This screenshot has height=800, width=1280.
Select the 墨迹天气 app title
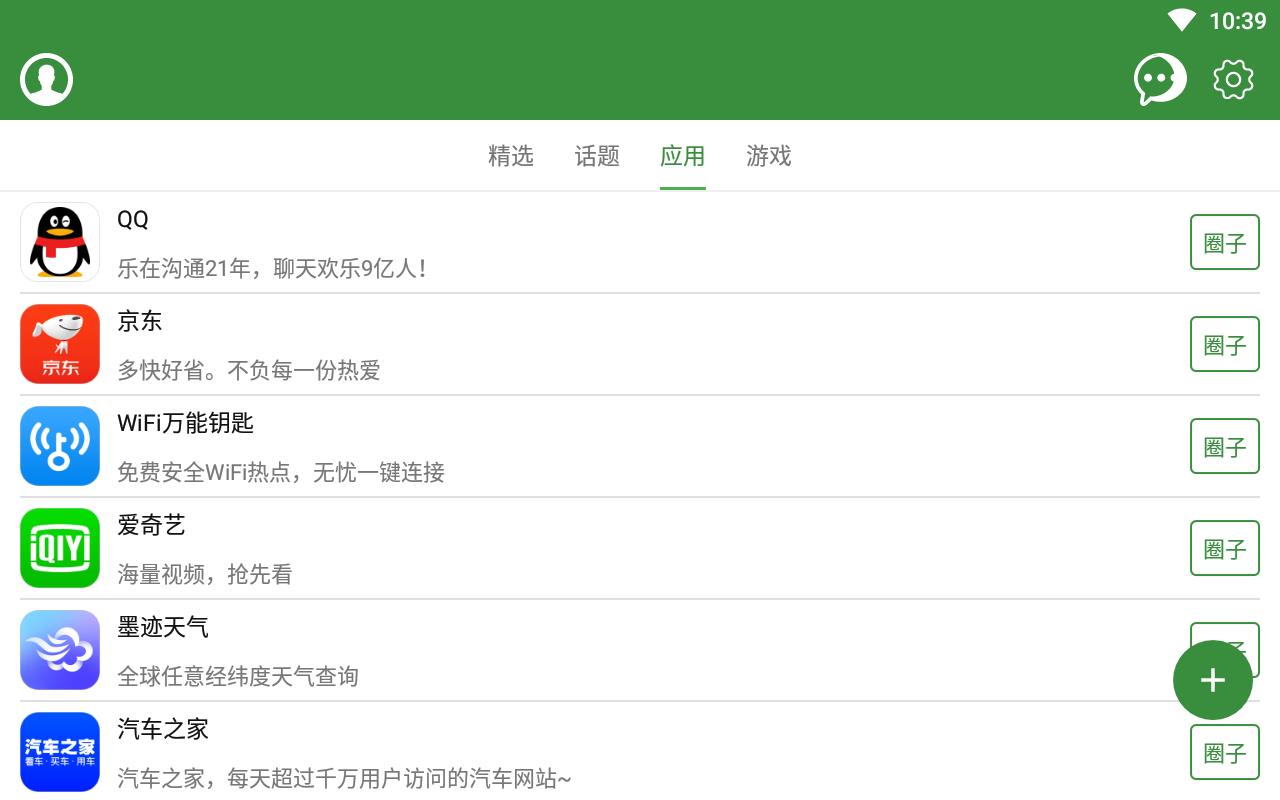coord(163,627)
